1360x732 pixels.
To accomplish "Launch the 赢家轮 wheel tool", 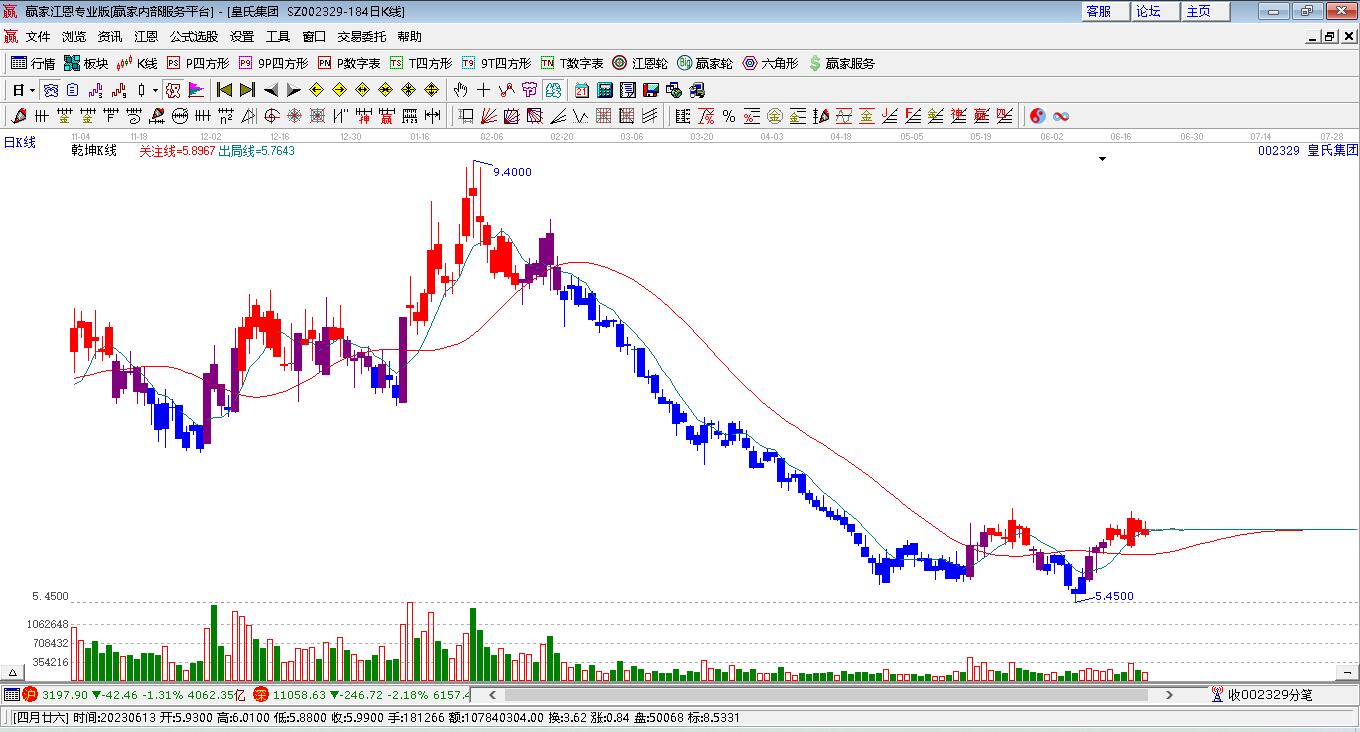I will pyautogui.click(x=705, y=63).
